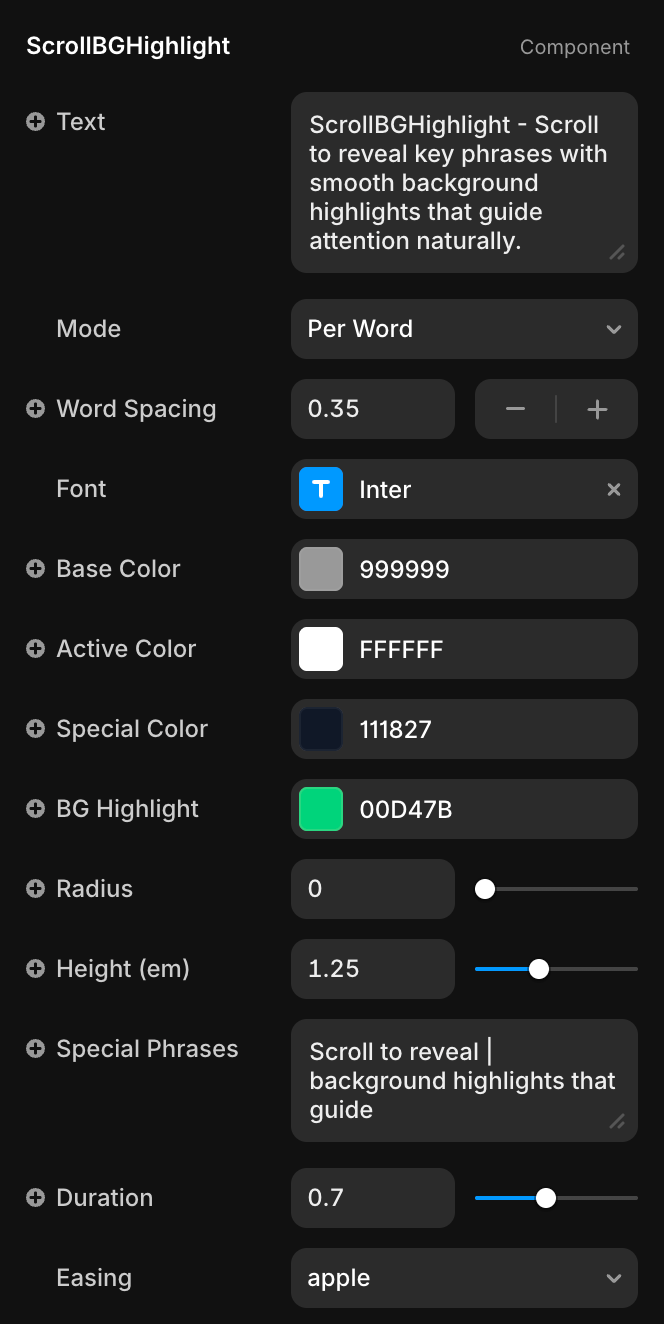The width and height of the screenshot is (664, 1324).
Task: Click the plus icon beside Text
Action: 35,122
